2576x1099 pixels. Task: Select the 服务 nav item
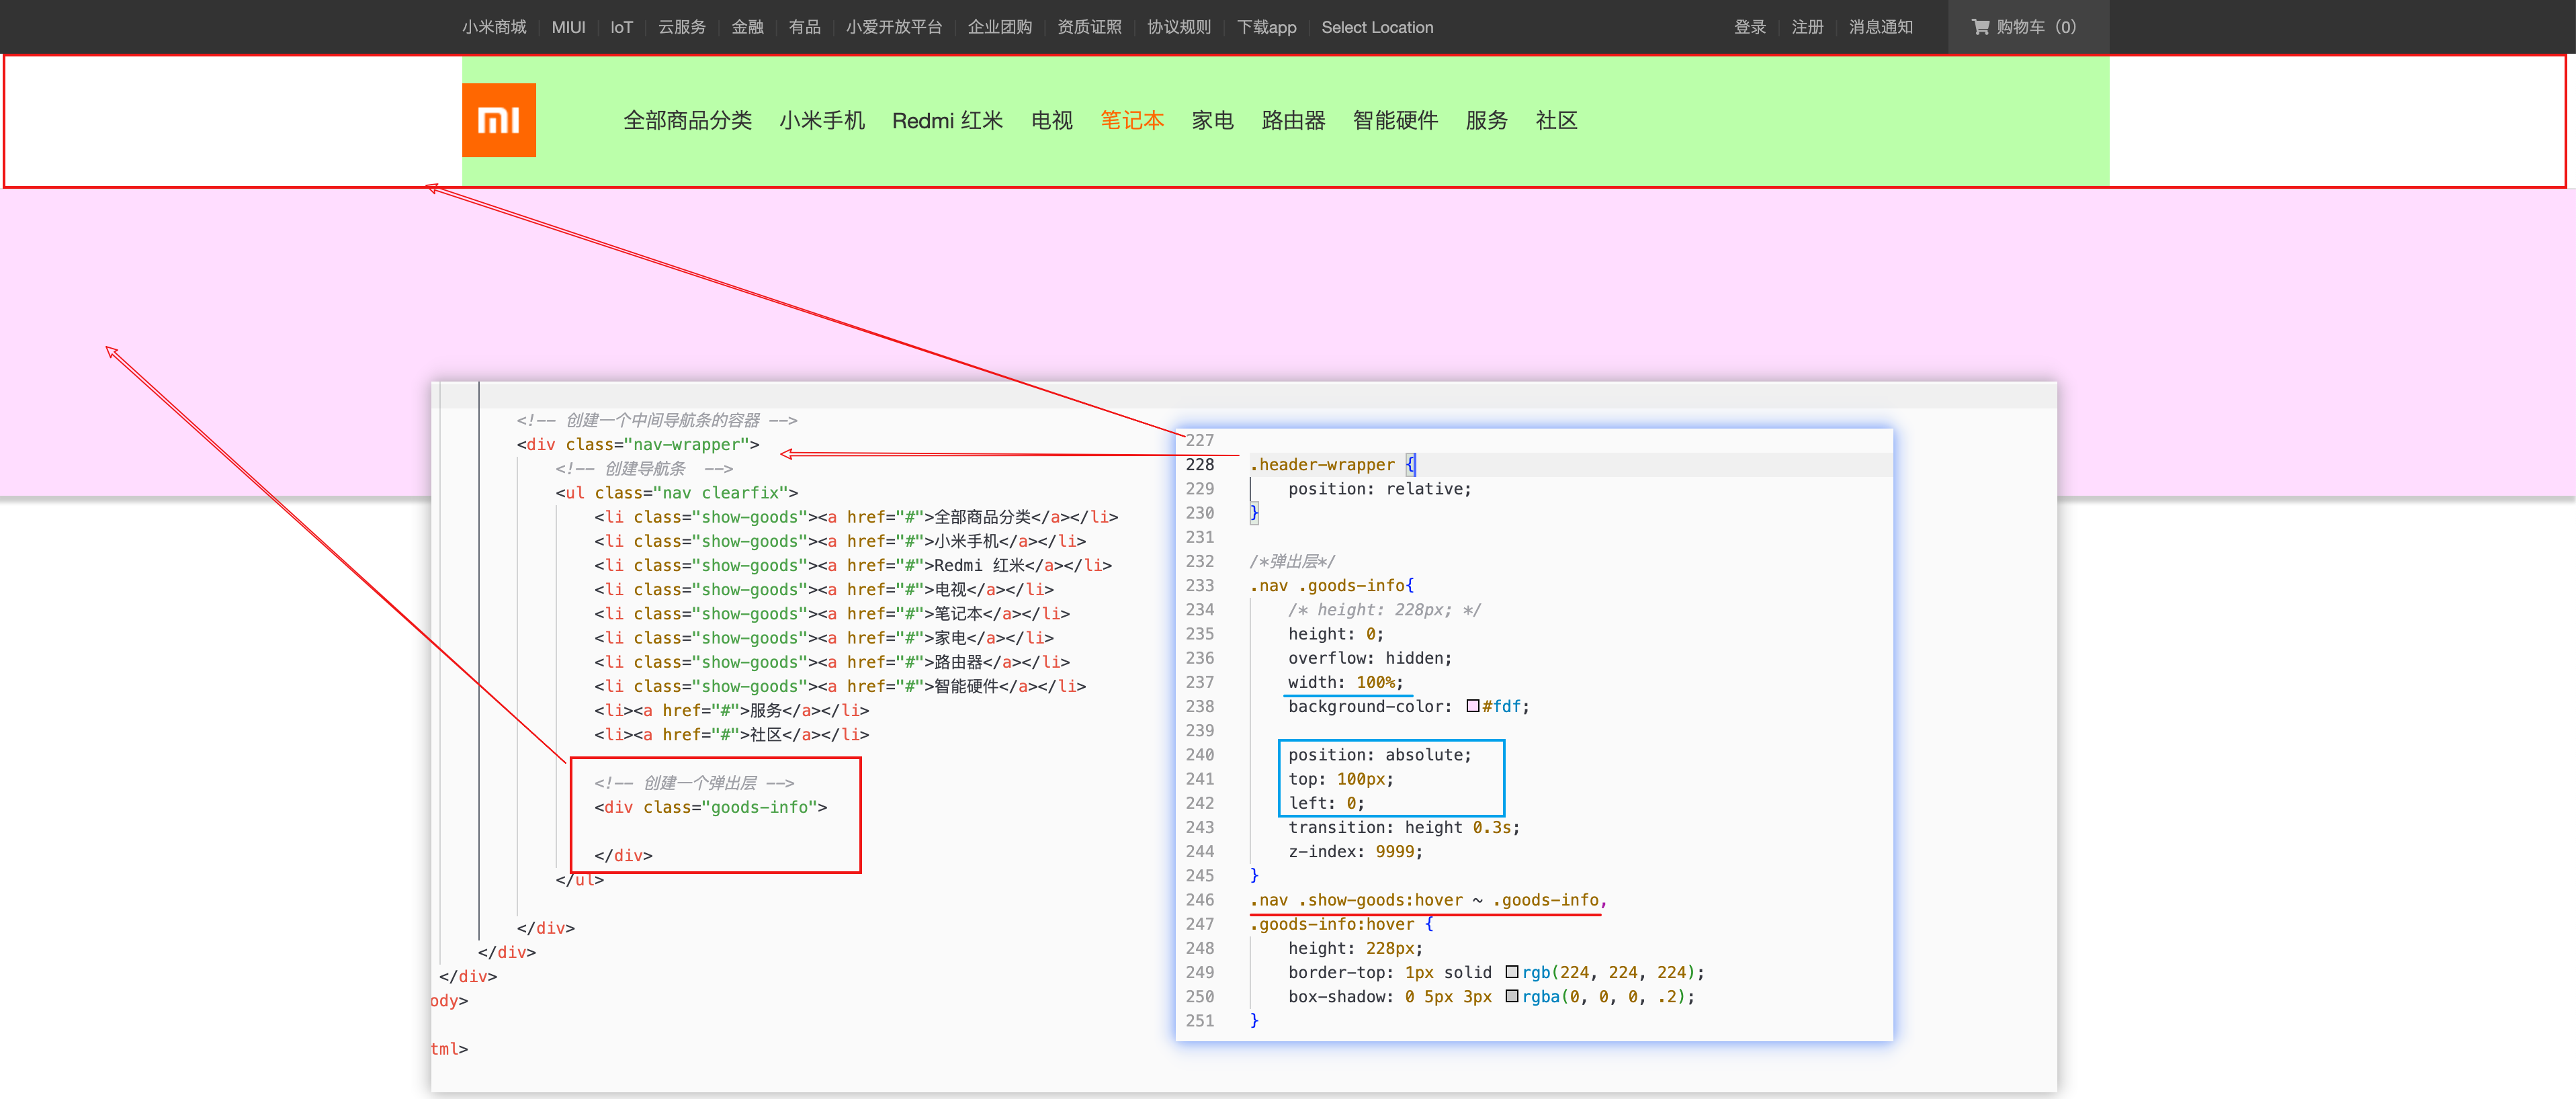pos(1486,120)
